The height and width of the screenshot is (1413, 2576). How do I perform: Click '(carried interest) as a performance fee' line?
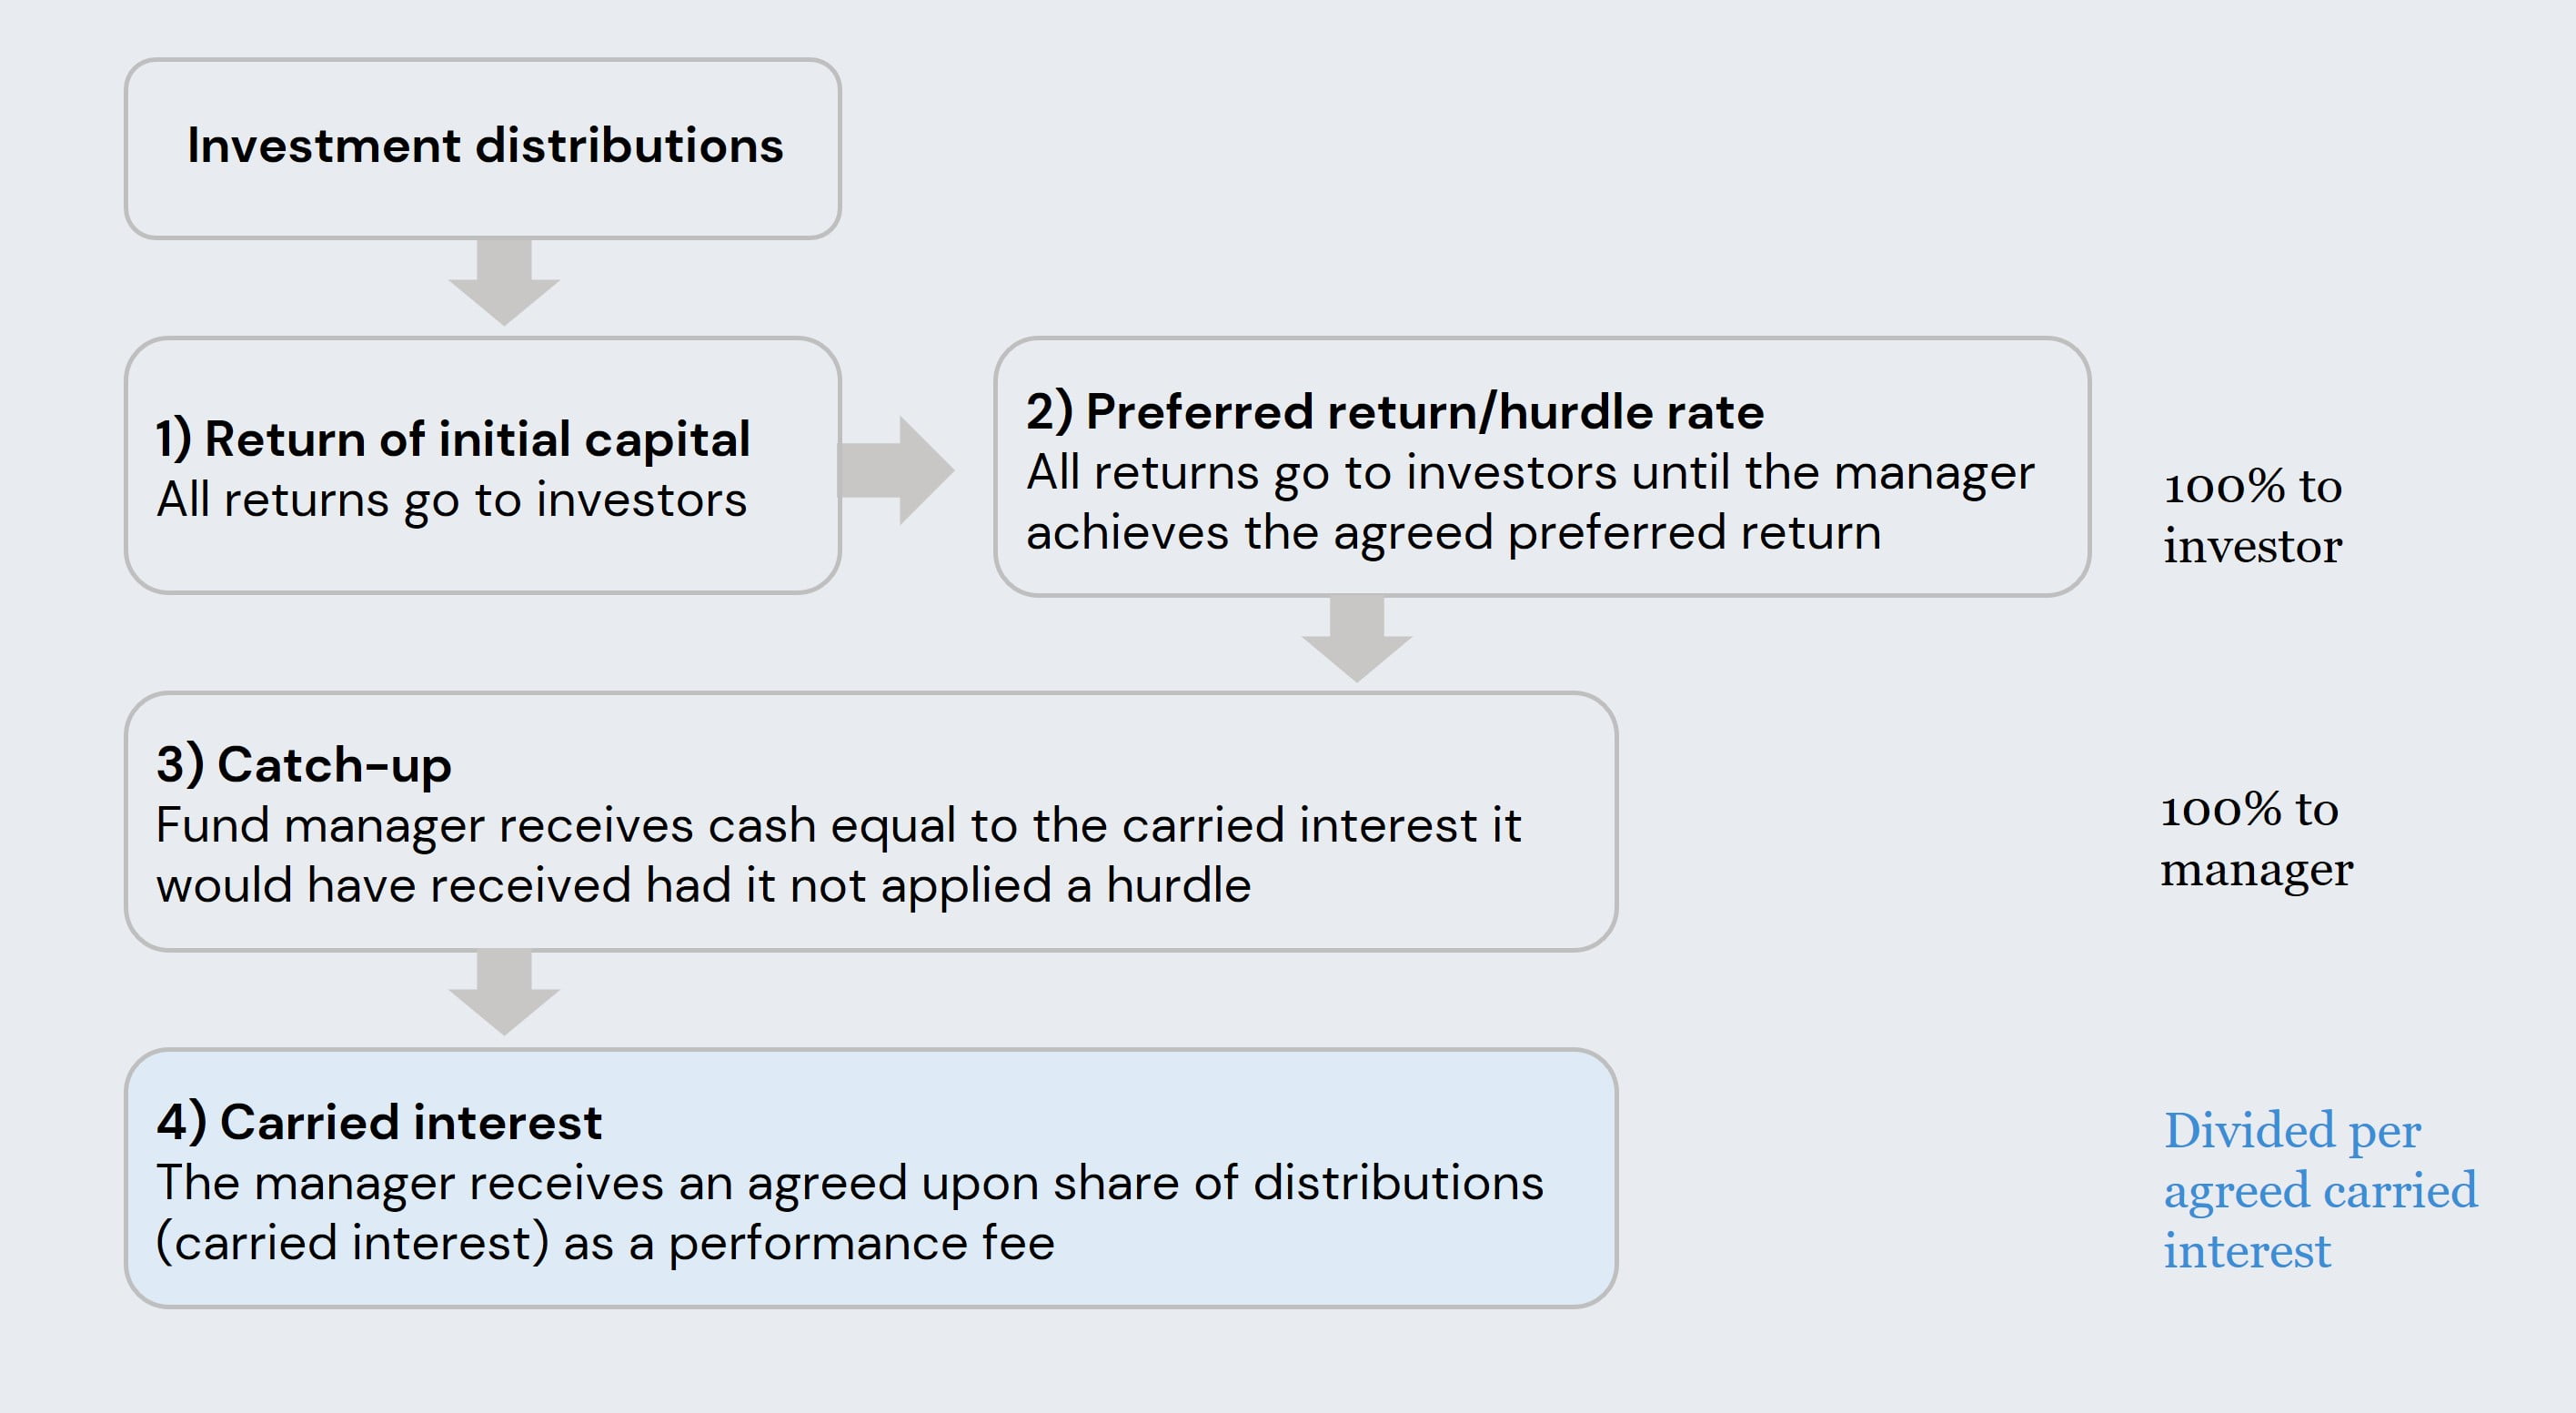[605, 1244]
